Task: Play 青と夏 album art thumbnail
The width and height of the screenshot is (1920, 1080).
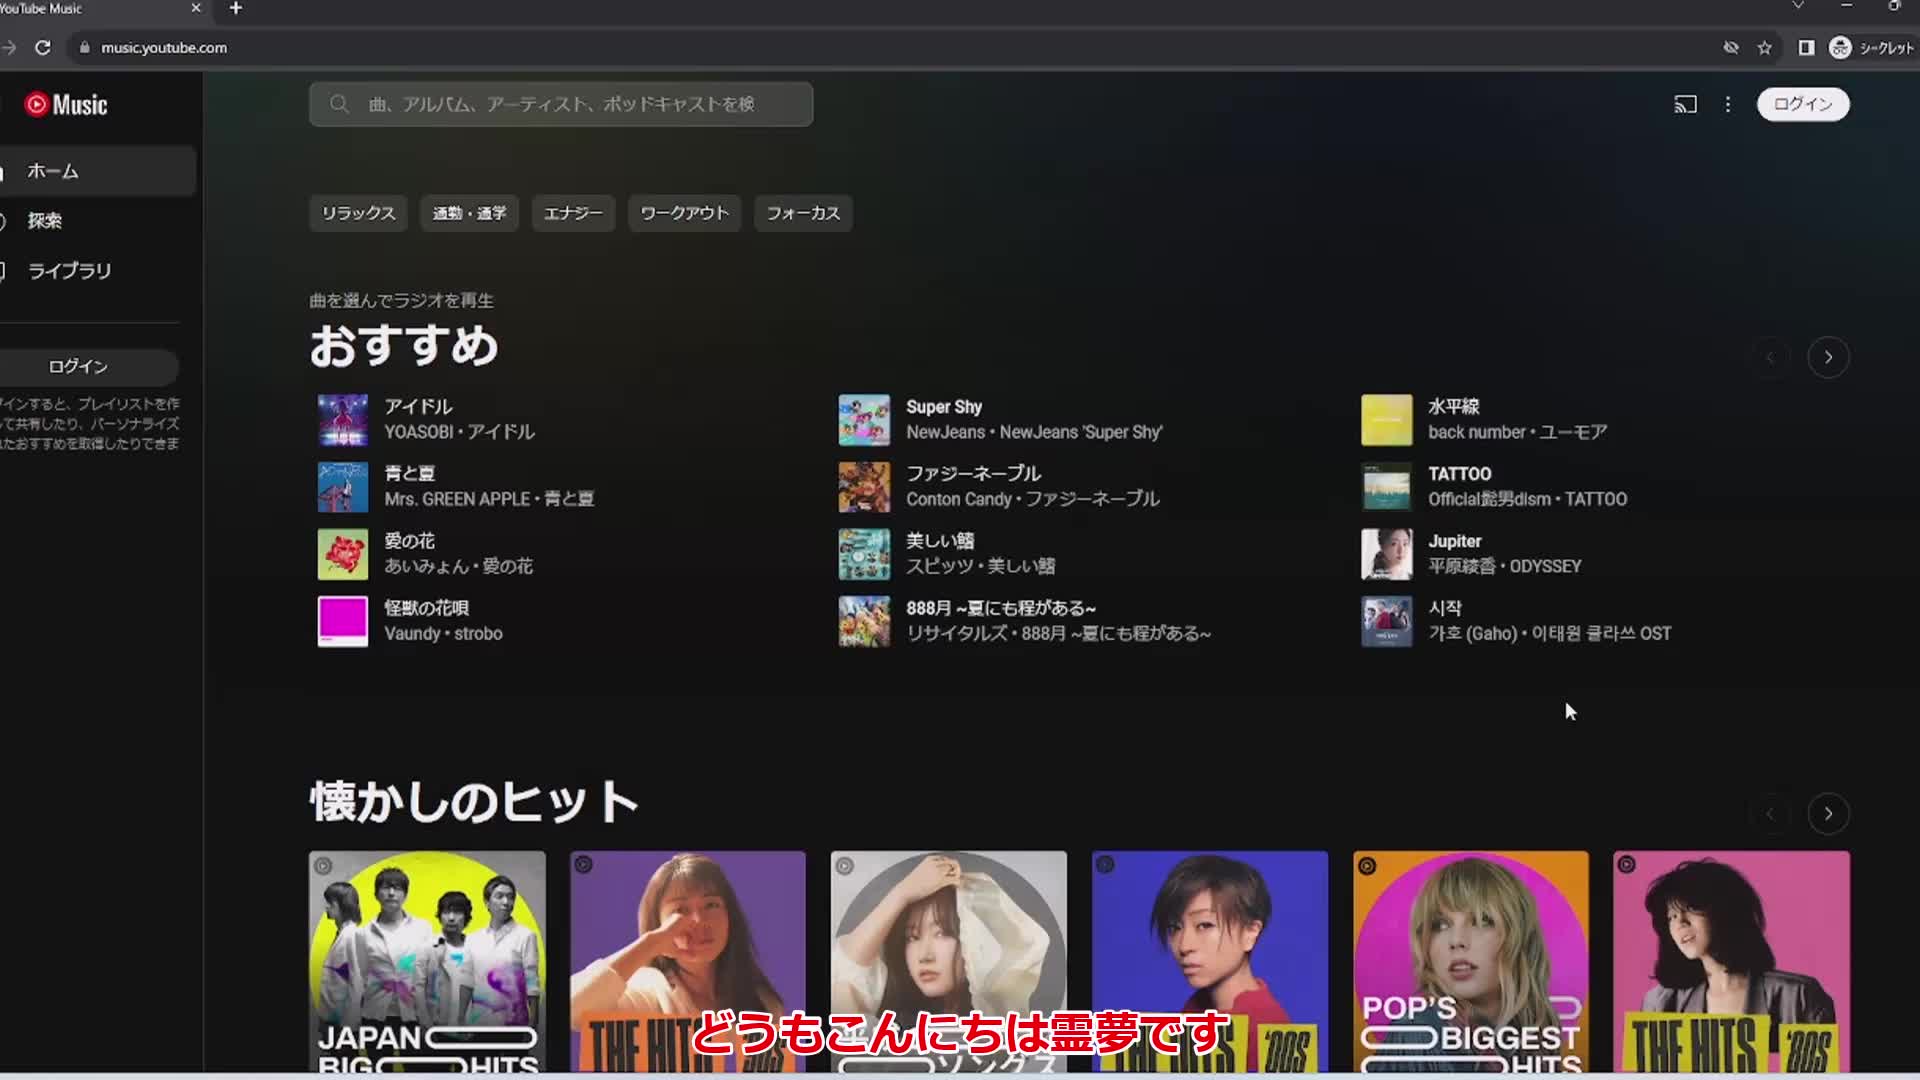Action: [343, 487]
